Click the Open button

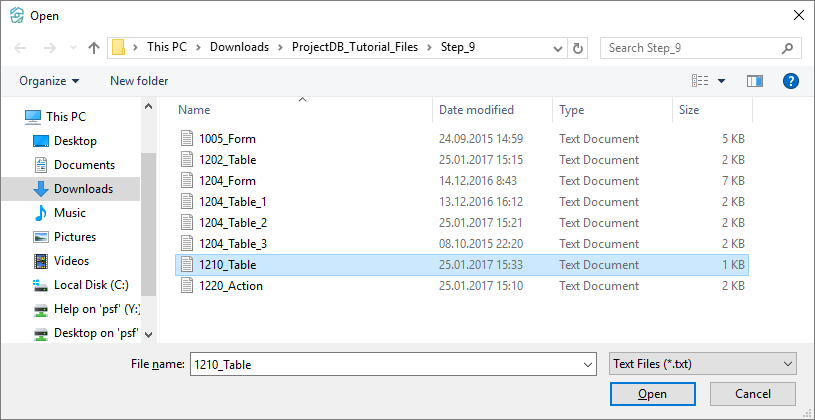click(652, 394)
